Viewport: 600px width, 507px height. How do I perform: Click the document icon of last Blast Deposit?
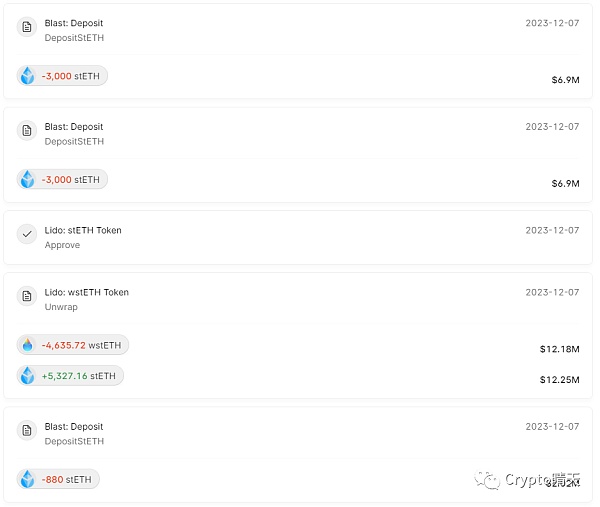pos(27,430)
